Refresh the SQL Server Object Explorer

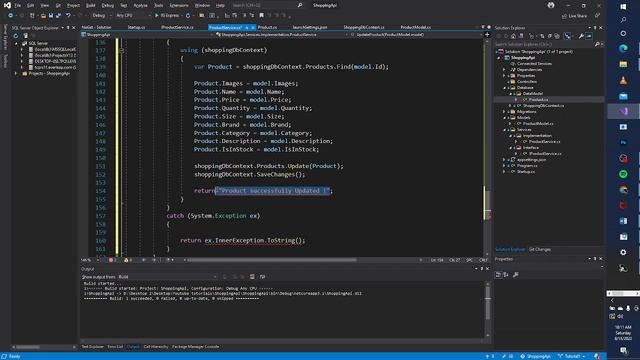click(16, 36)
